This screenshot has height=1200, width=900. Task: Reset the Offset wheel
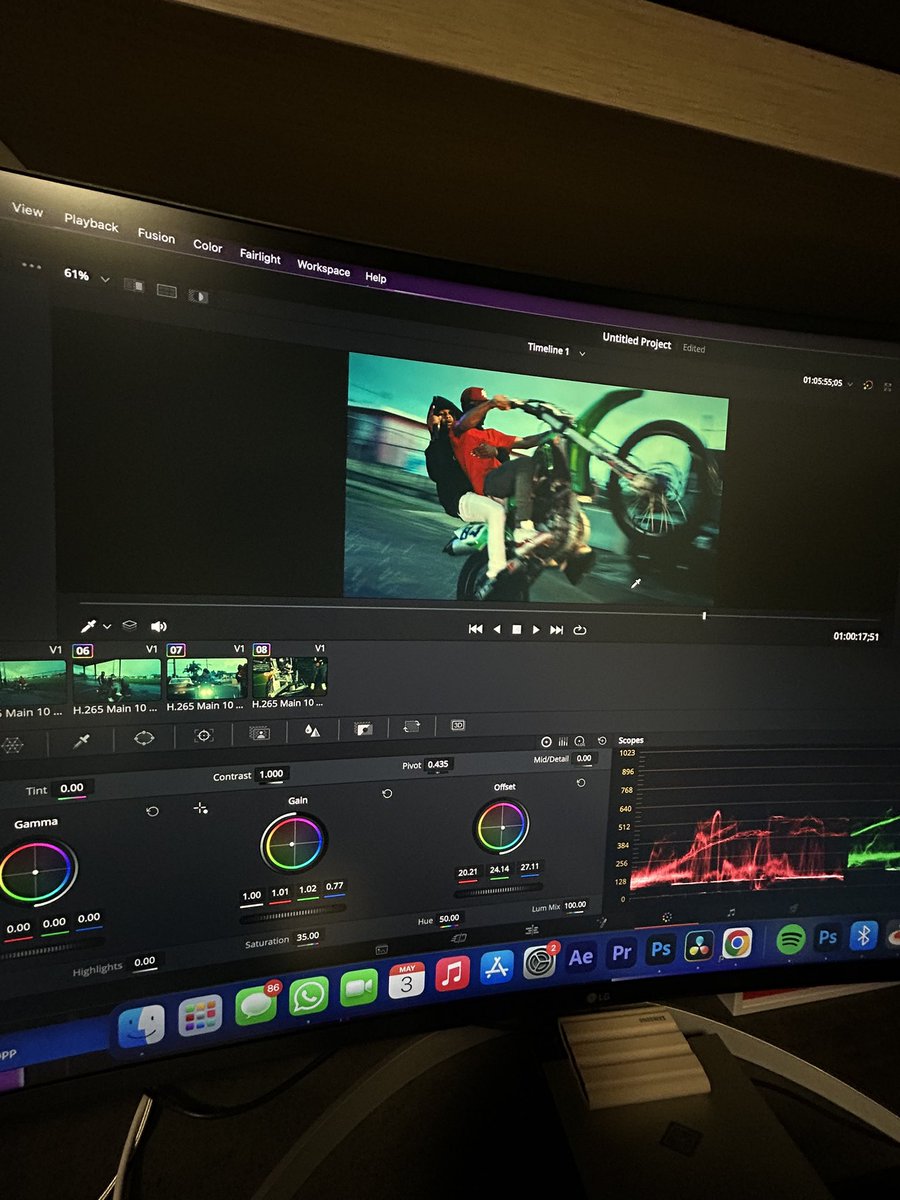click(x=581, y=783)
